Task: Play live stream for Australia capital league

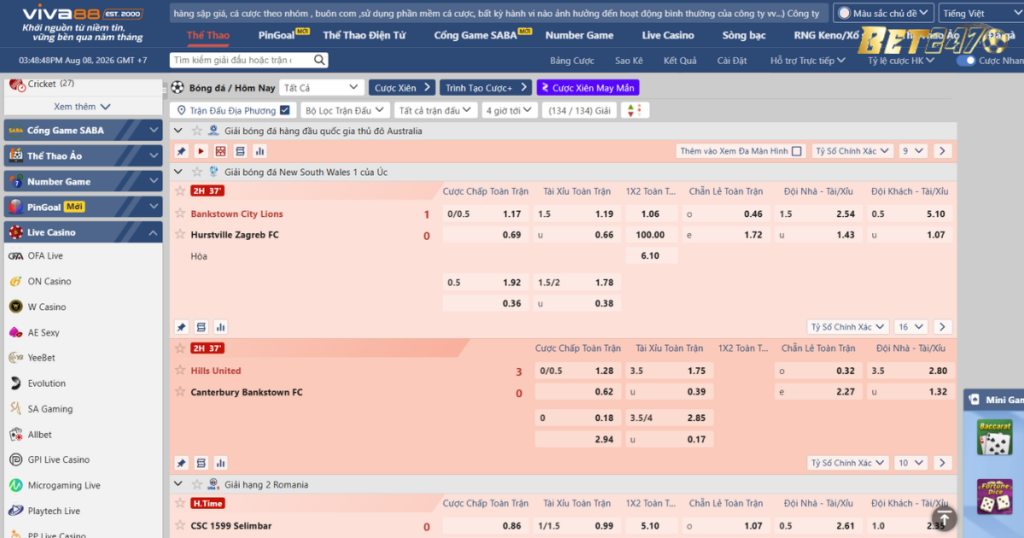Action: 201,151
